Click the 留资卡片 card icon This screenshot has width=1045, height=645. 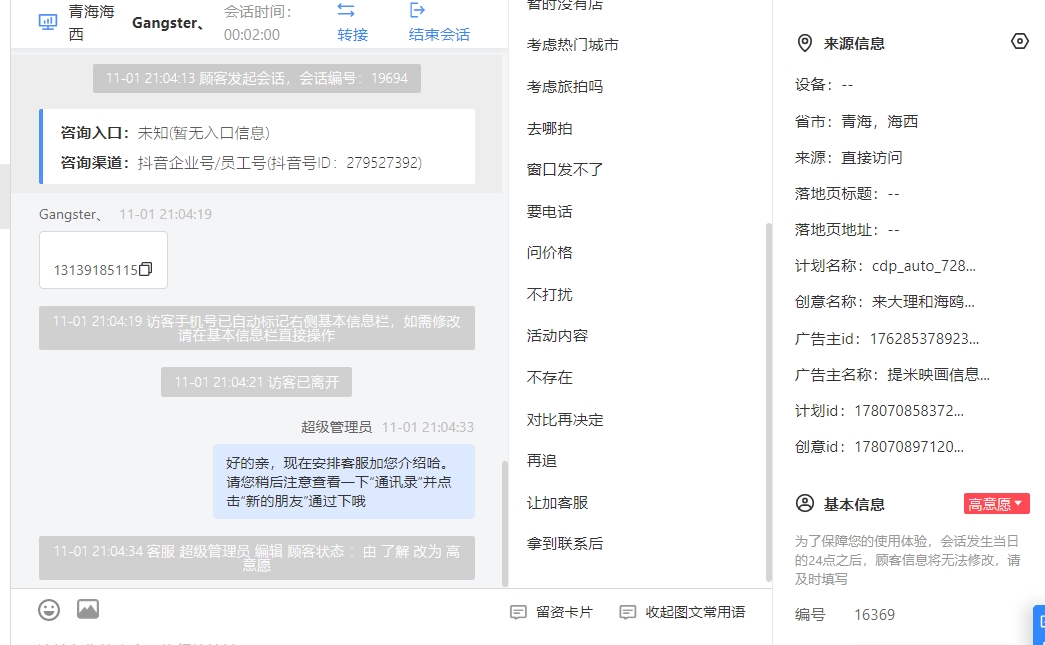click(518, 612)
